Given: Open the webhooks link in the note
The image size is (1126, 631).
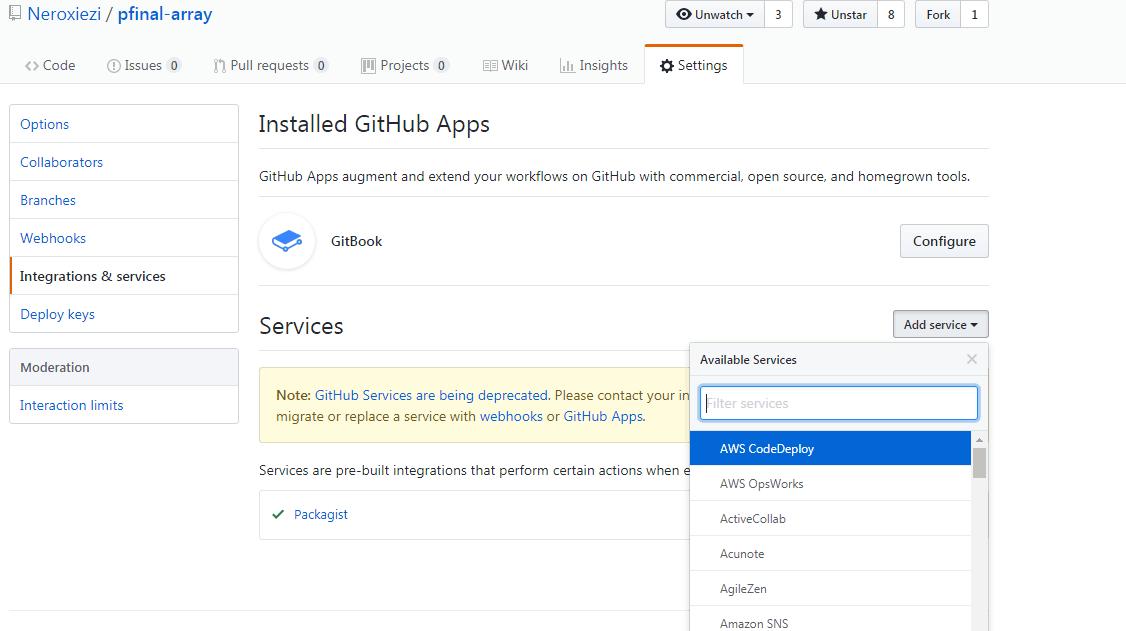Looking at the screenshot, I should pyautogui.click(x=511, y=416).
